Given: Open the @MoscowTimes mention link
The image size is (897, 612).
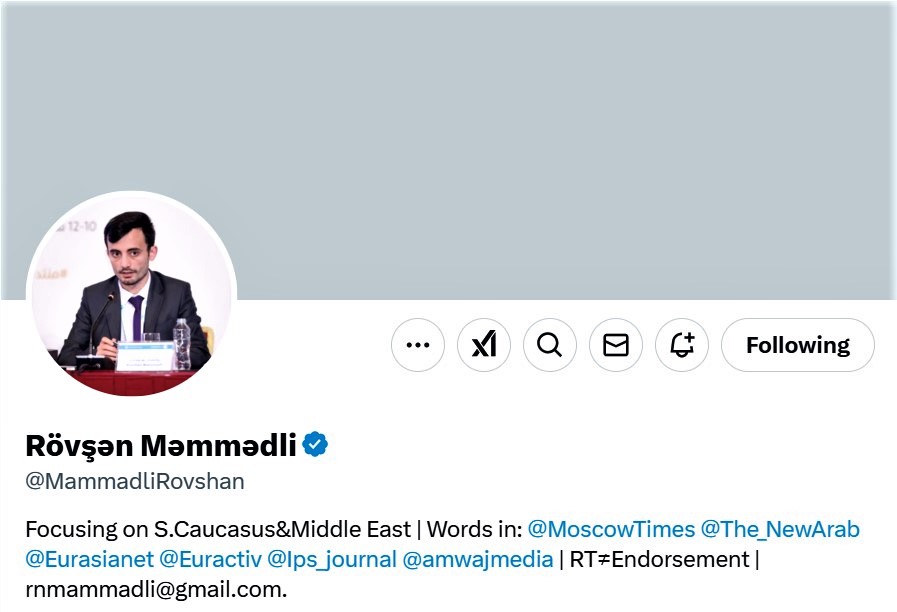Looking at the screenshot, I should click(x=611, y=529).
